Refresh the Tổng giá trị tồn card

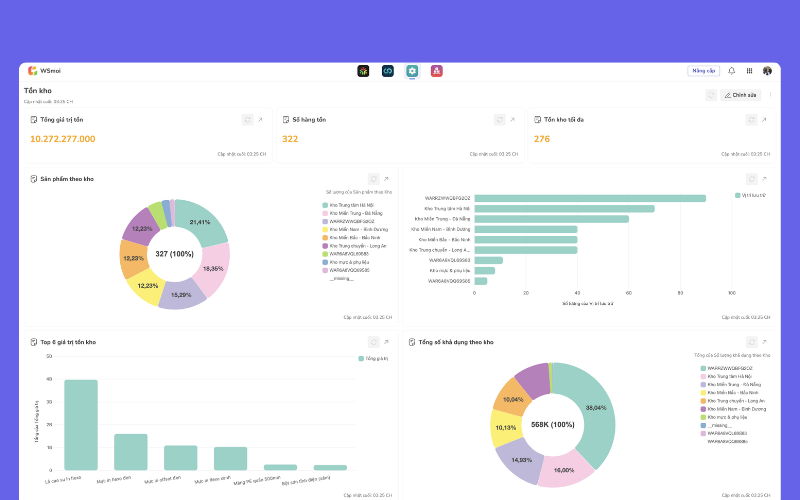click(247, 119)
